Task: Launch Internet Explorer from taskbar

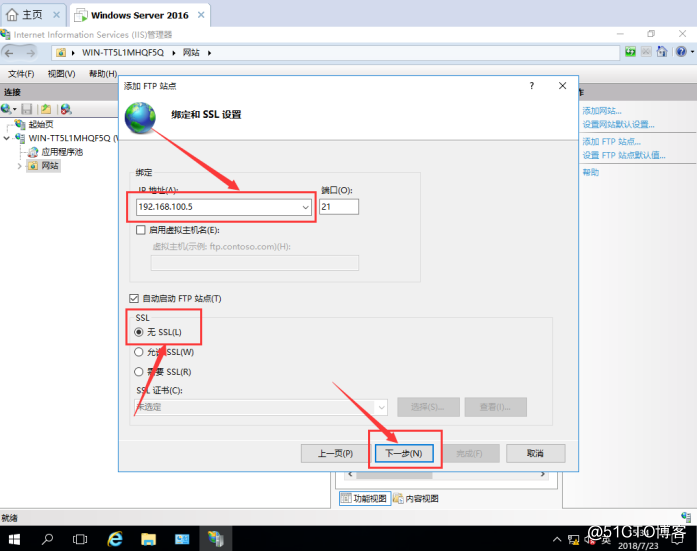Action: [x=115, y=539]
